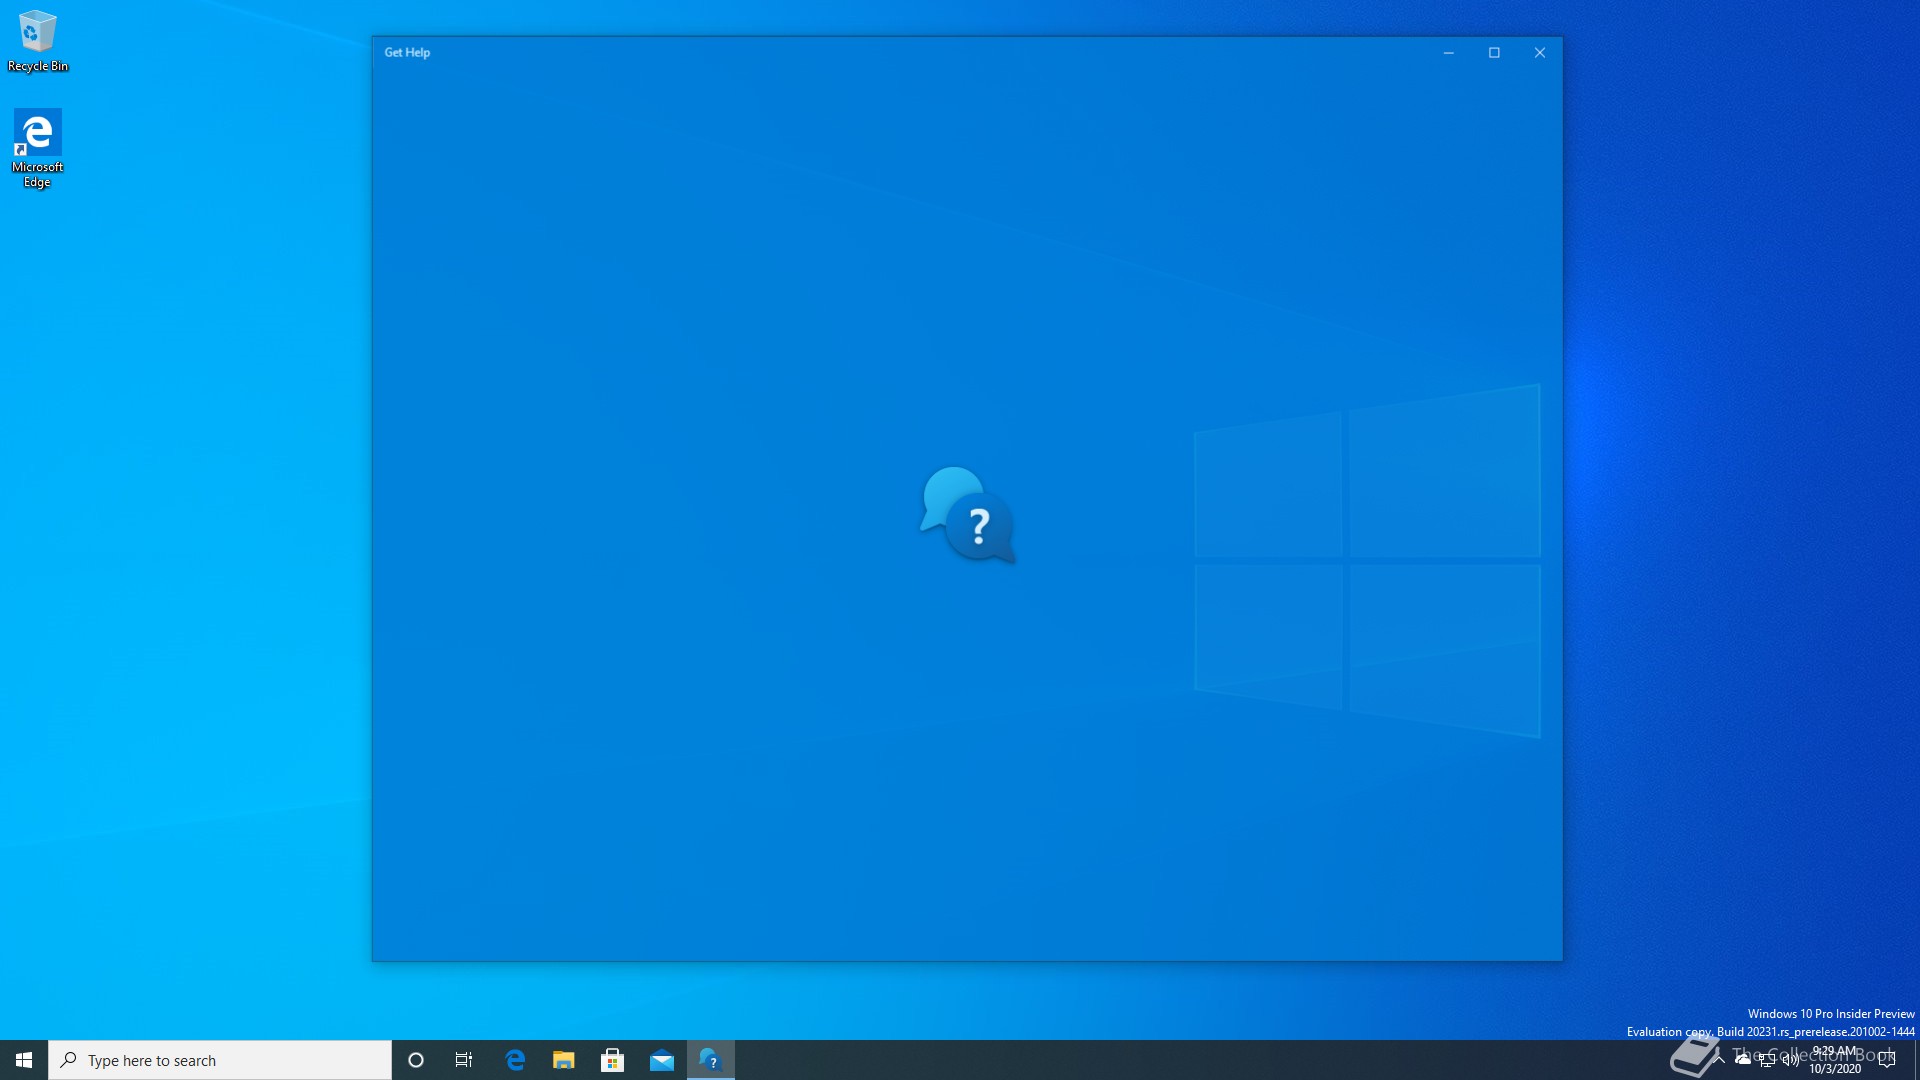Open File Explorer from the taskbar
The image size is (1920, 1080).
pos(564,1060)
